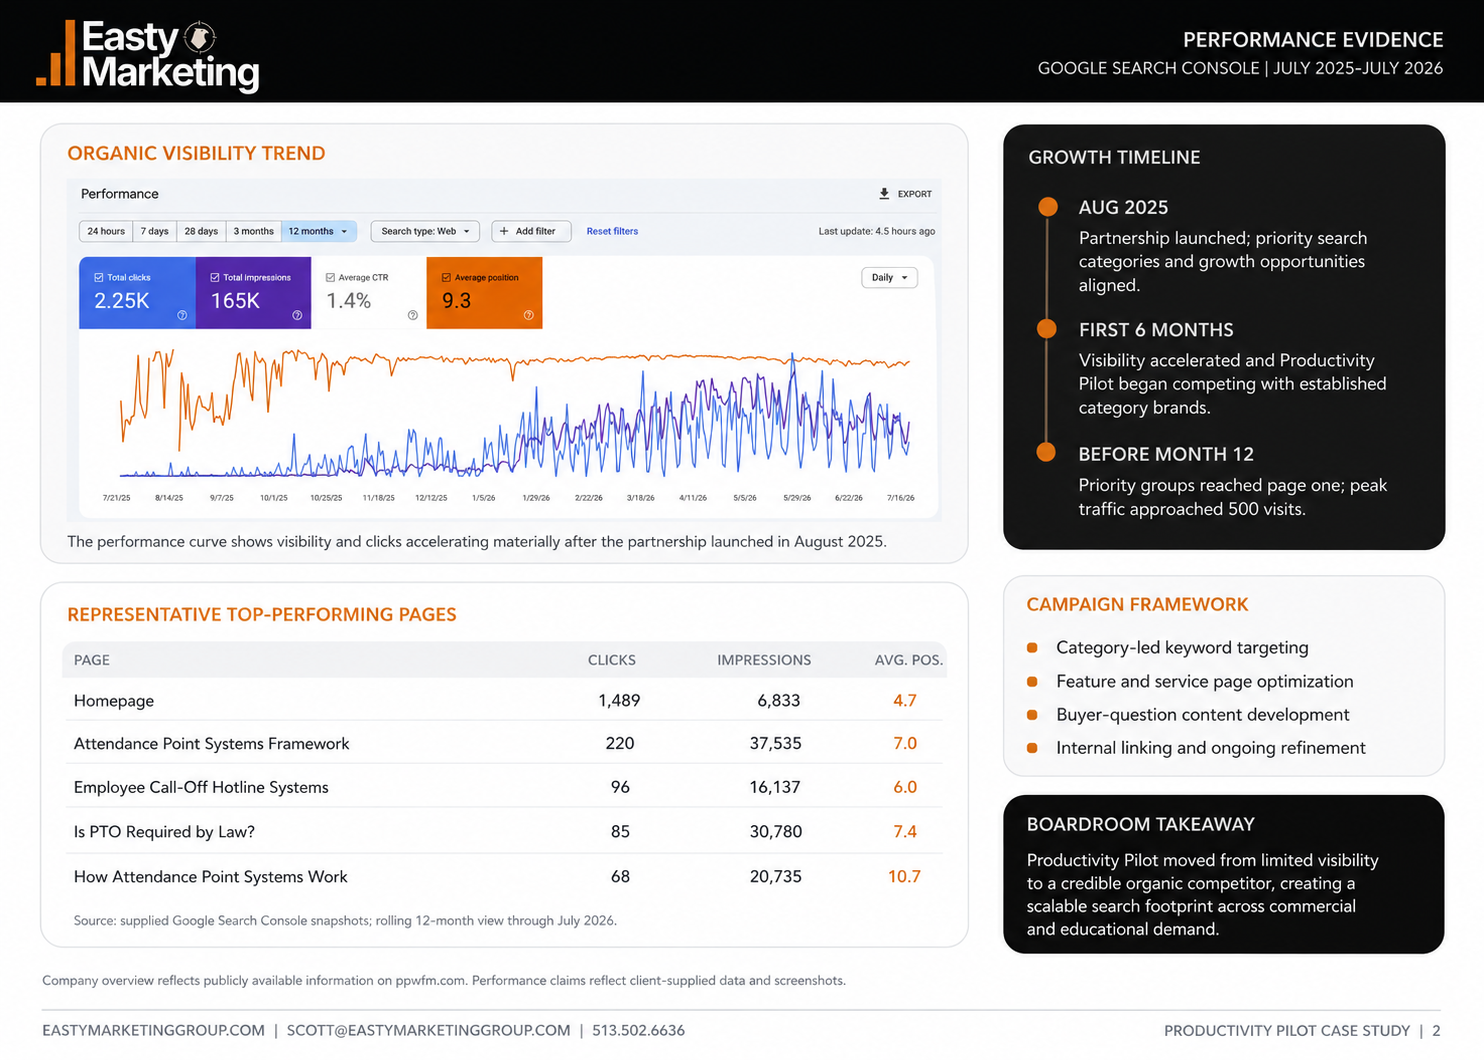
Task: Click the IMPRESSIONS column header
Action: tap(764, 660)
